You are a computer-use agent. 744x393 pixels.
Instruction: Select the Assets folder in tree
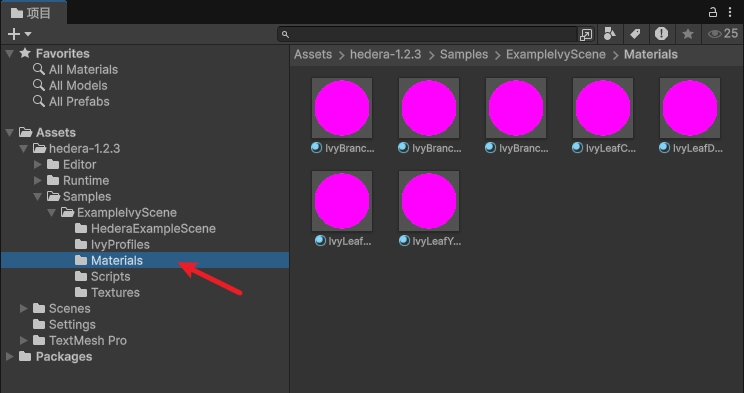click(56, 132)
